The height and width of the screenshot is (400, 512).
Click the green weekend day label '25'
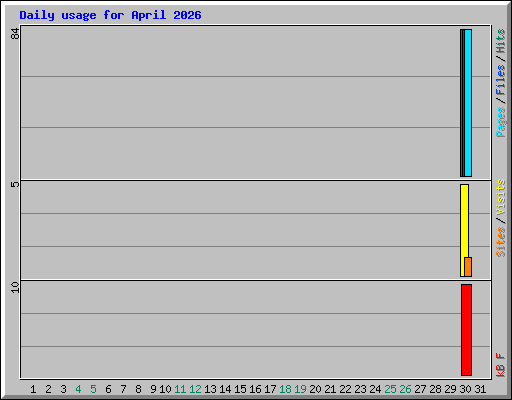pos(390,389)
